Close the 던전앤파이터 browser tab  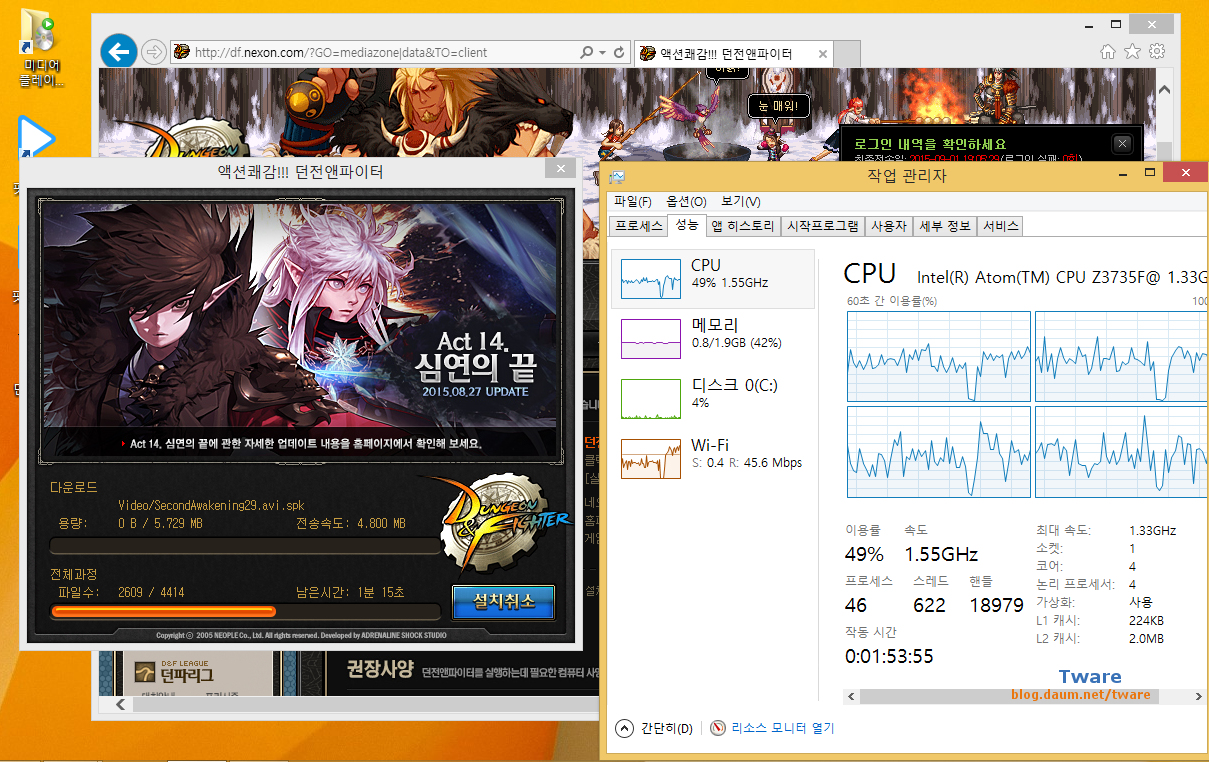click(x=822, y=53)
